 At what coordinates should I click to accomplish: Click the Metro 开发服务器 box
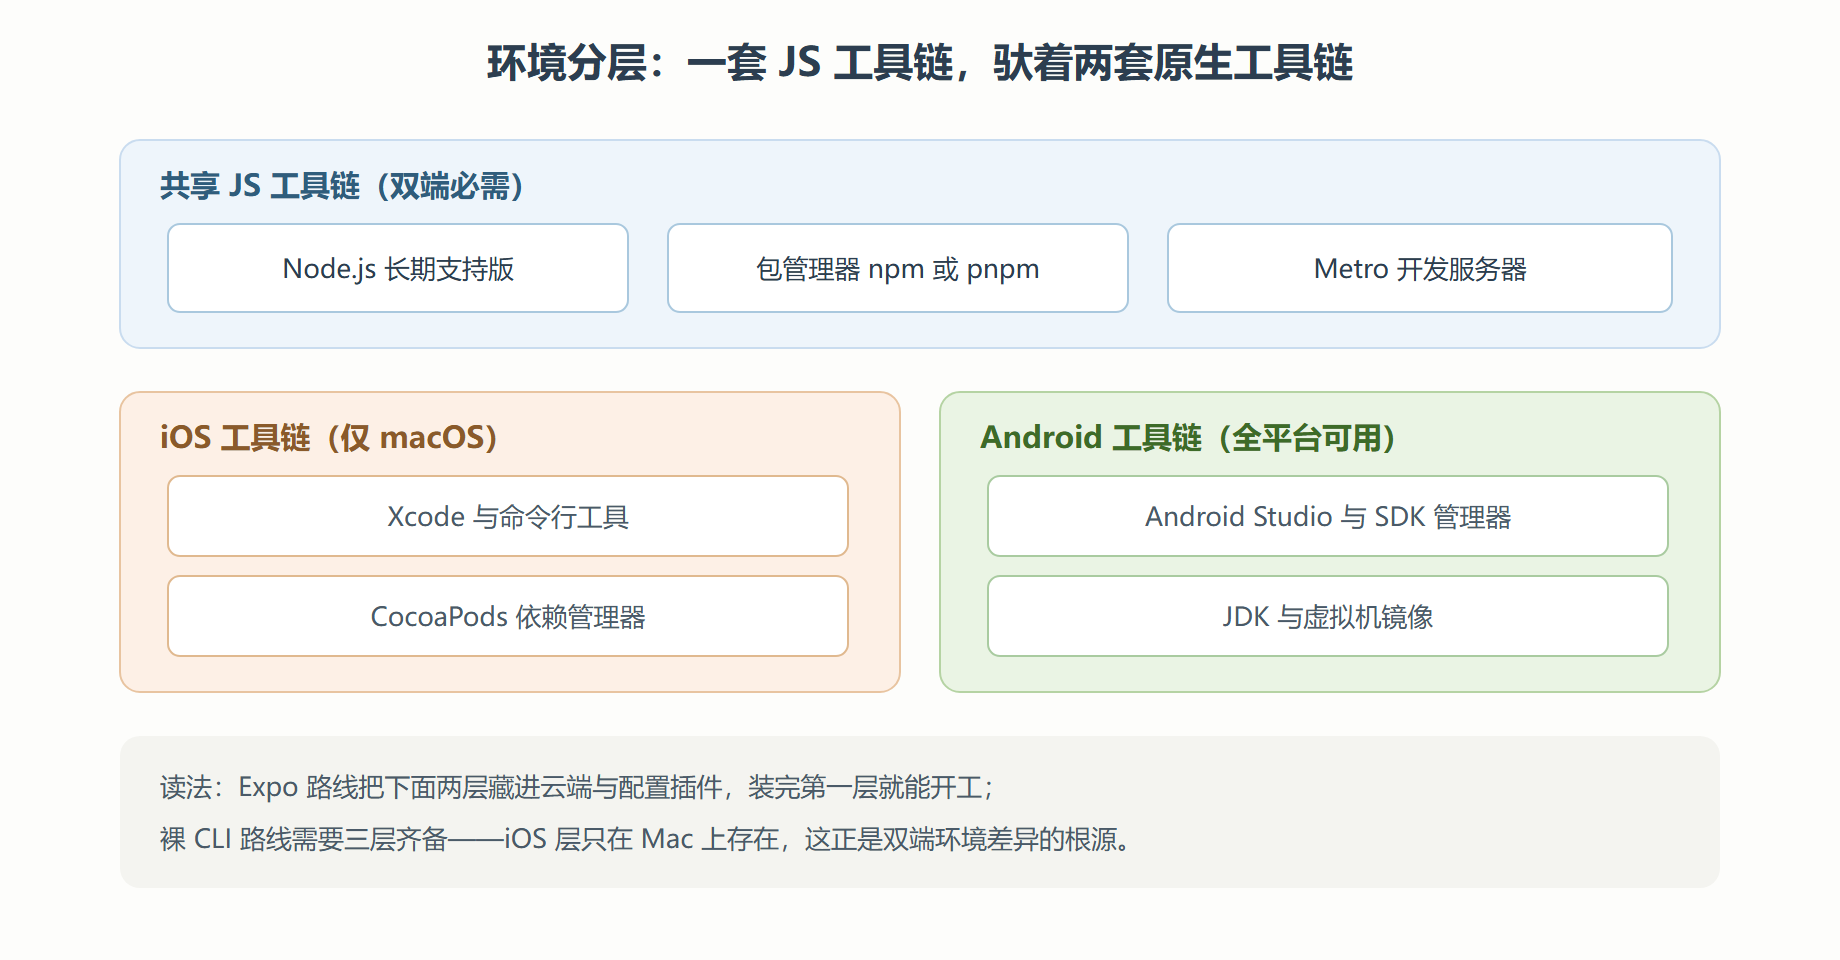coord(1420,268)
